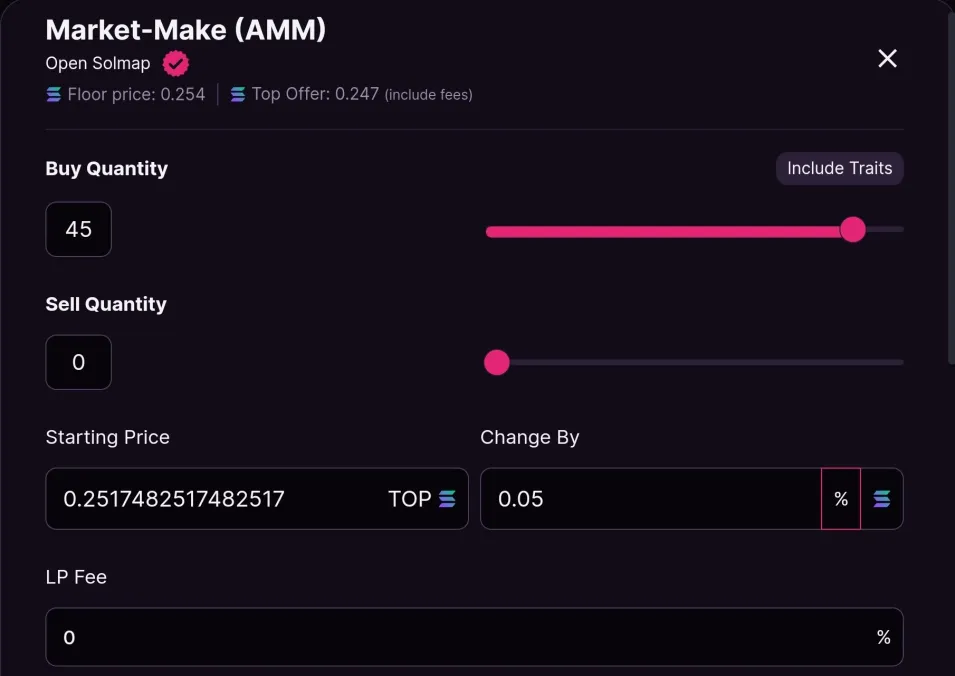
Task: Click the Floor price value 0.254
Action: pos(181,95)
